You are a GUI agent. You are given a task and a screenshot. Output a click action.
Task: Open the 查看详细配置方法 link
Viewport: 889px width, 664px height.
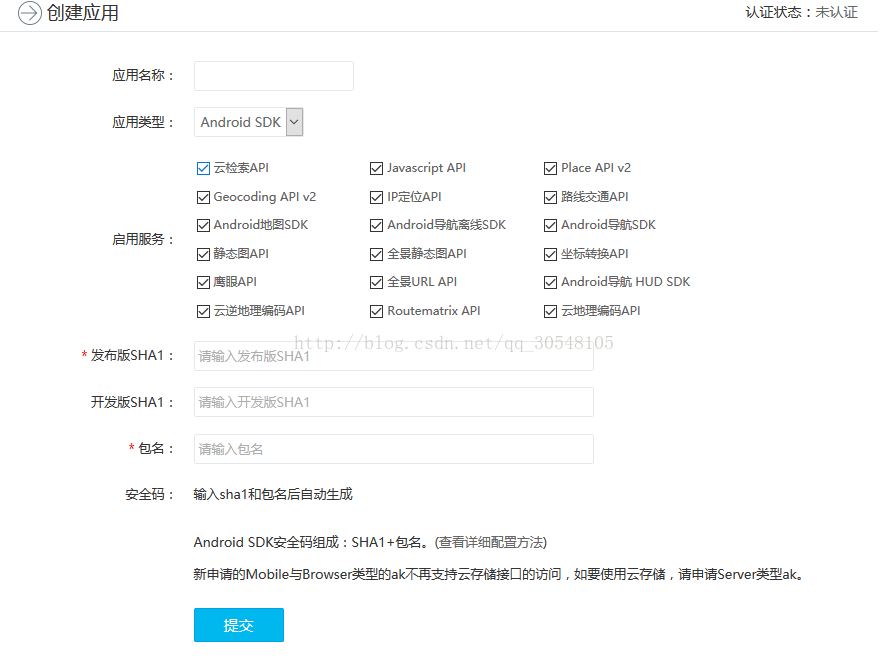491,543
